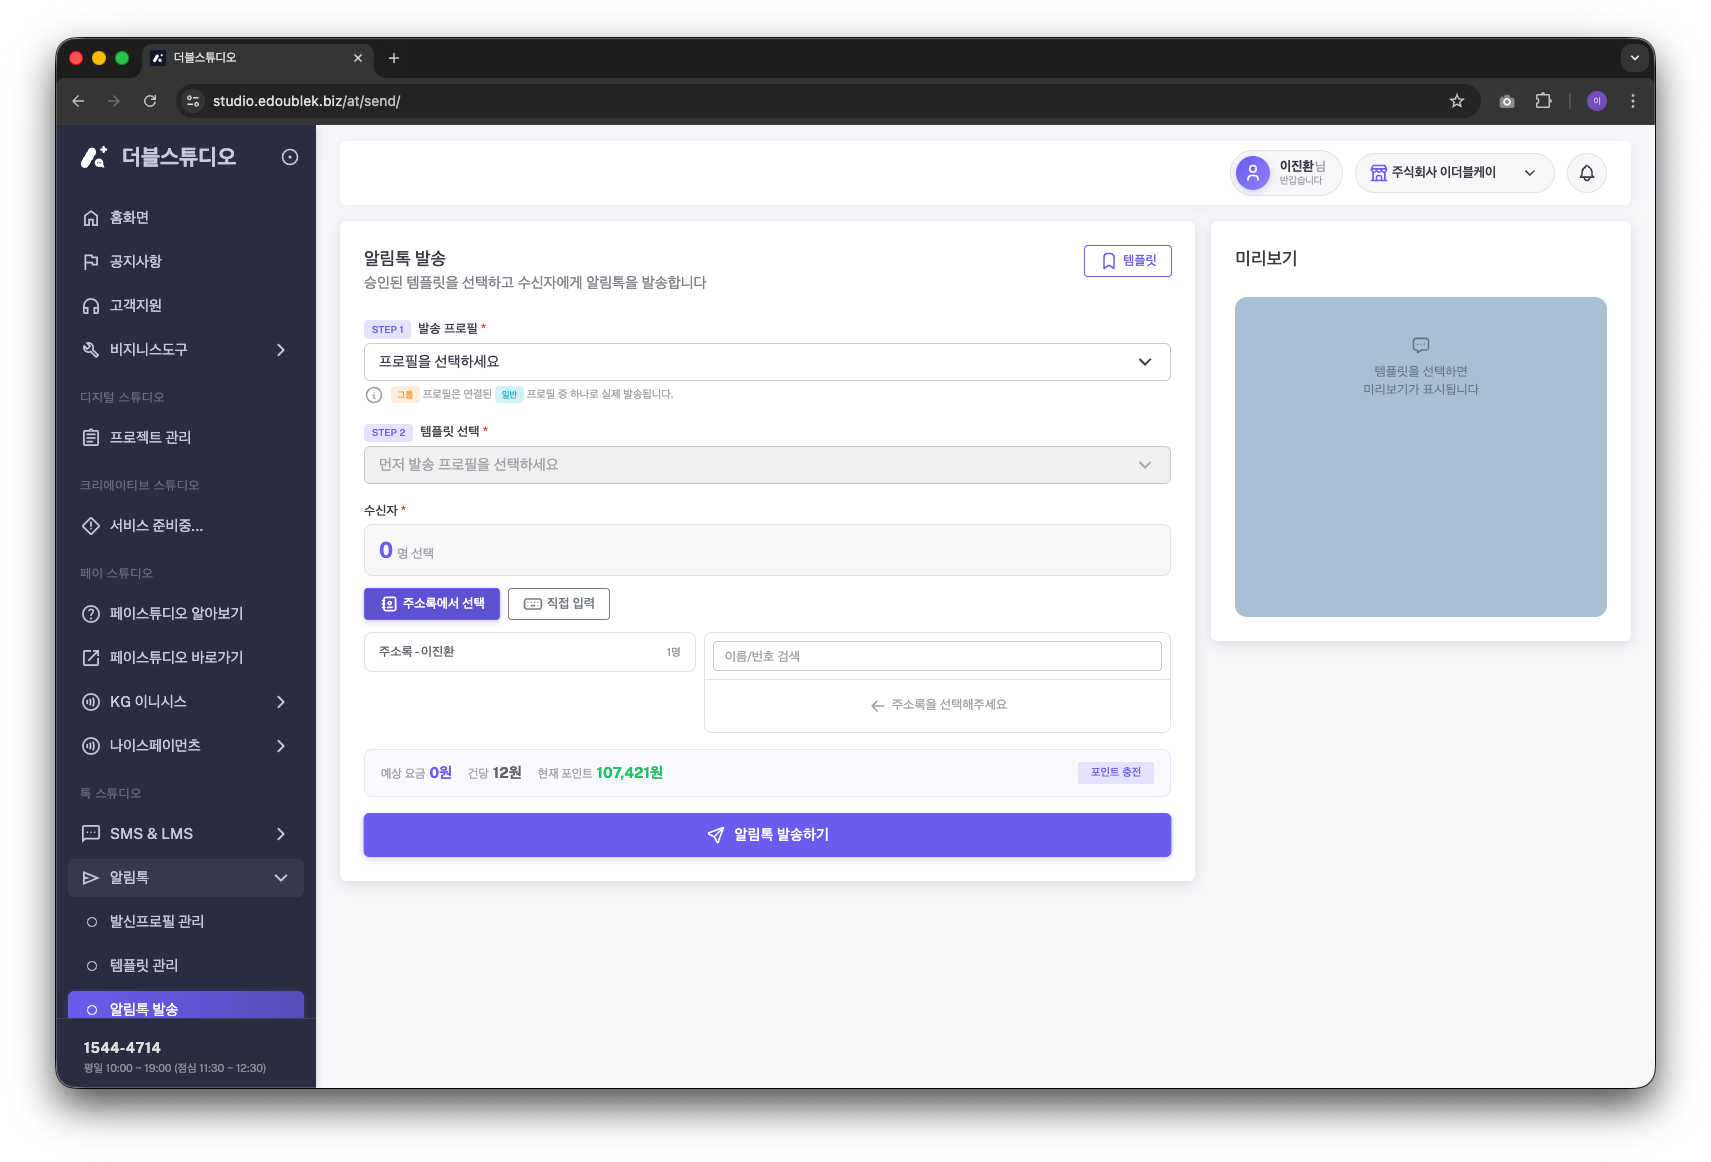Bookmark this page with the star icon

pyautogui.click(x=1456, y=101)
